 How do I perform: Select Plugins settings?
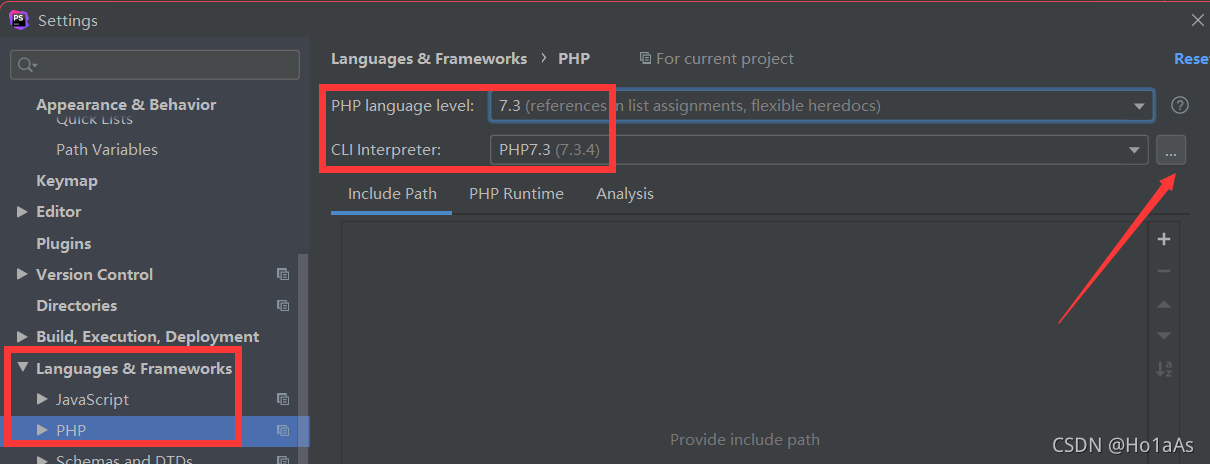pyautogui.click(x=63, y=243)
